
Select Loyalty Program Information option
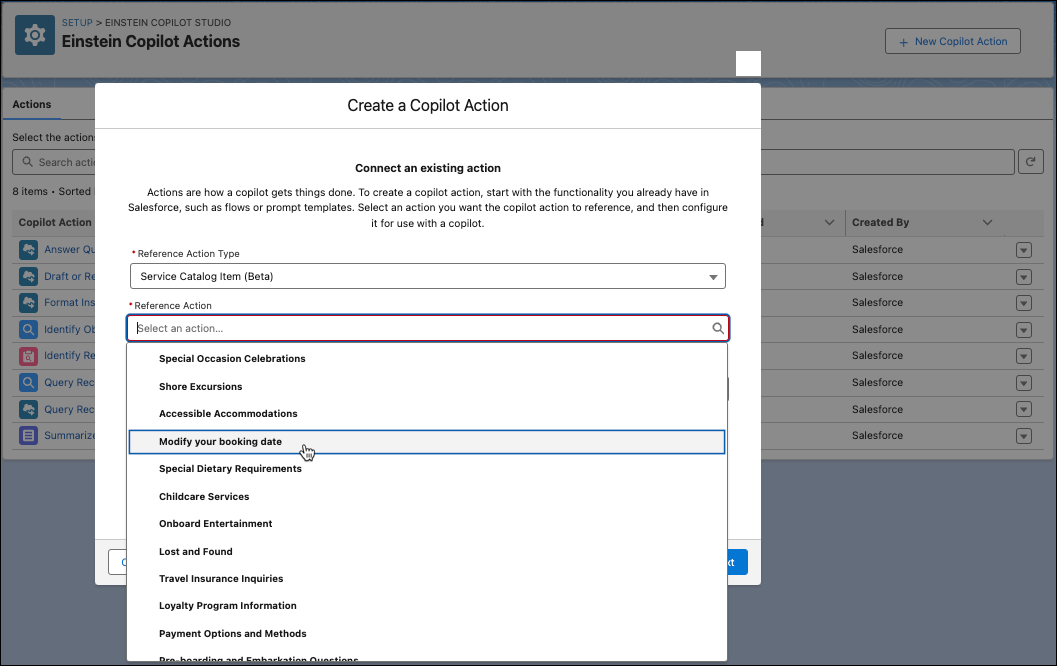427,606
